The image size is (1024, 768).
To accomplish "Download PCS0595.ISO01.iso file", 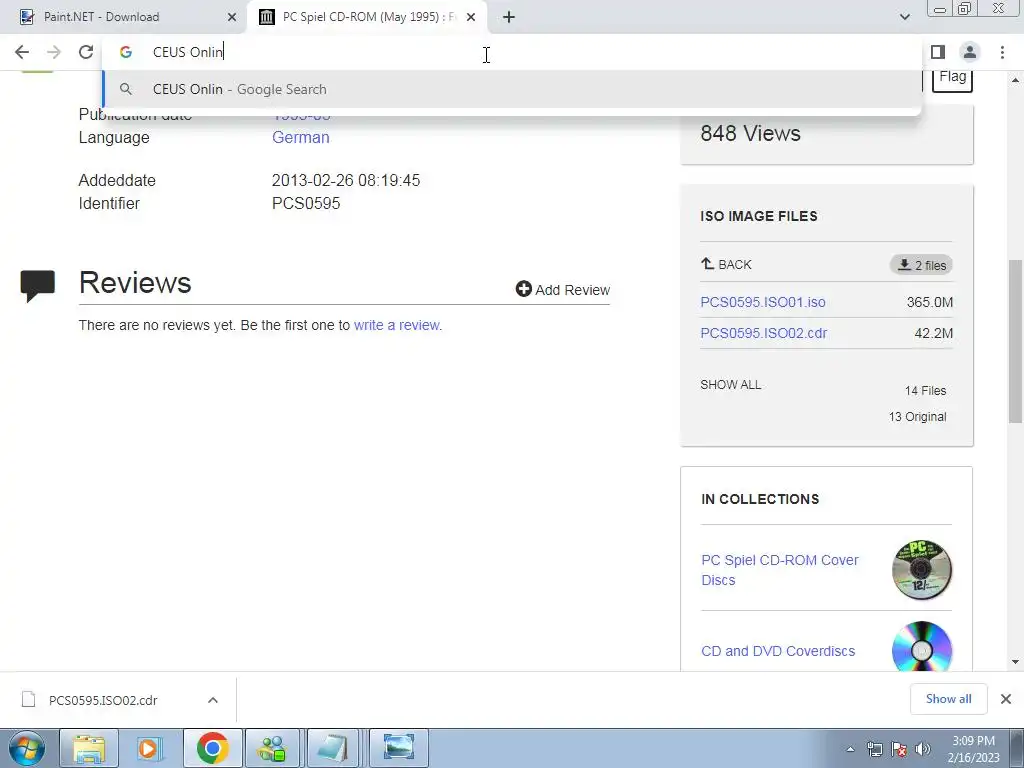I will [x=763, y=302].
